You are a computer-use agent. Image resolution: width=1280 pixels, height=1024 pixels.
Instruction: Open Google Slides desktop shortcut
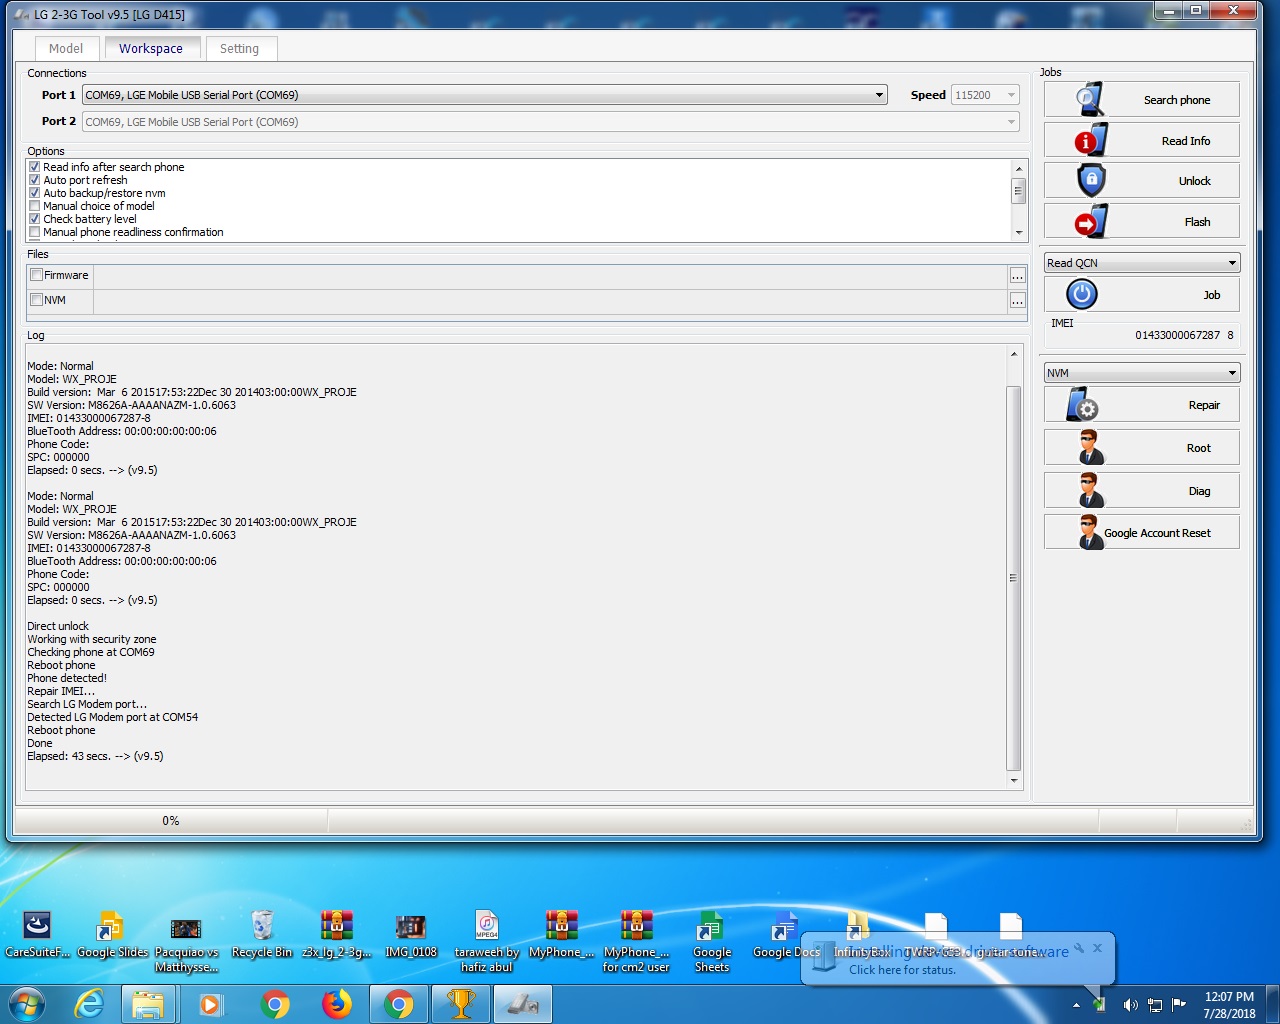[112, 935]
